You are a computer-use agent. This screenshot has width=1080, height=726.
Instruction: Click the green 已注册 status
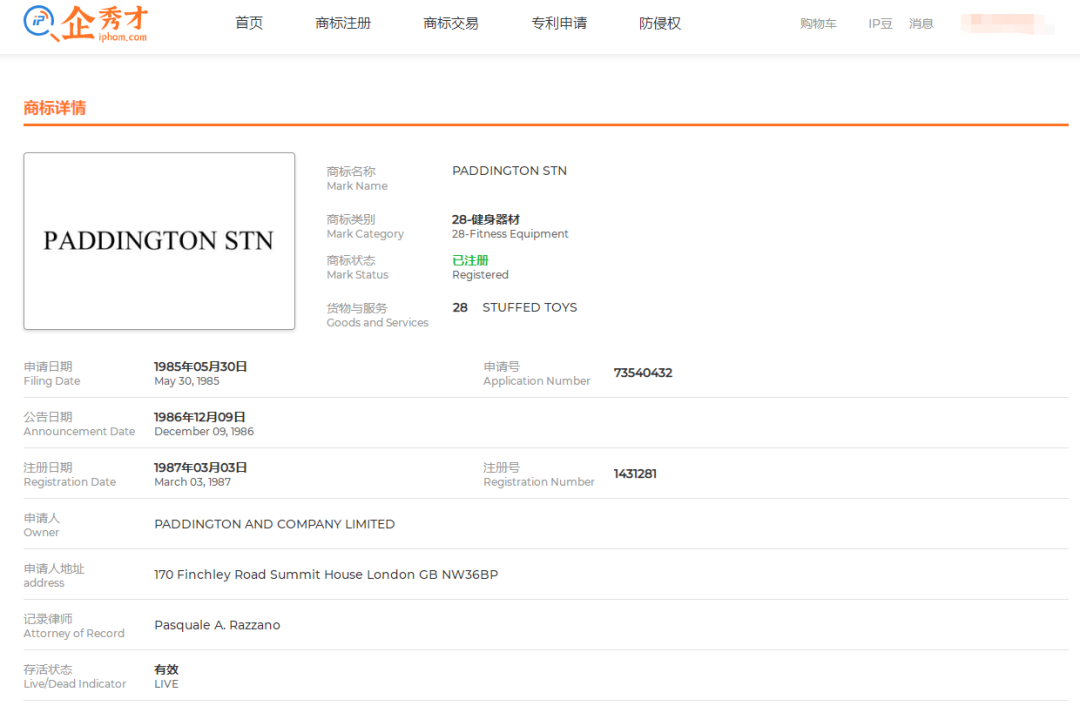[470, 260]
